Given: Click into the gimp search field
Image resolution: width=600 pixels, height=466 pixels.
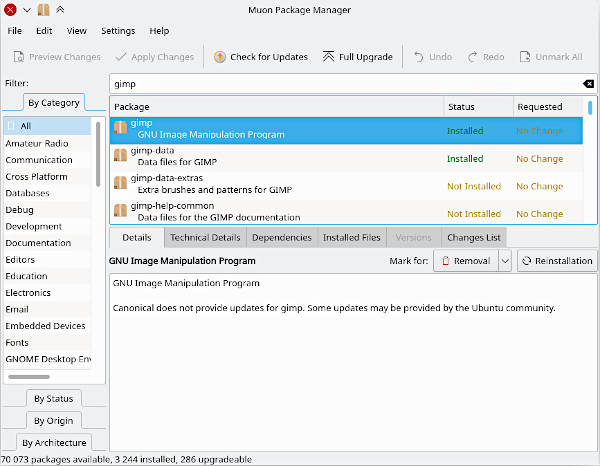Looking at the screenshot, I should (x=344, y=84).
